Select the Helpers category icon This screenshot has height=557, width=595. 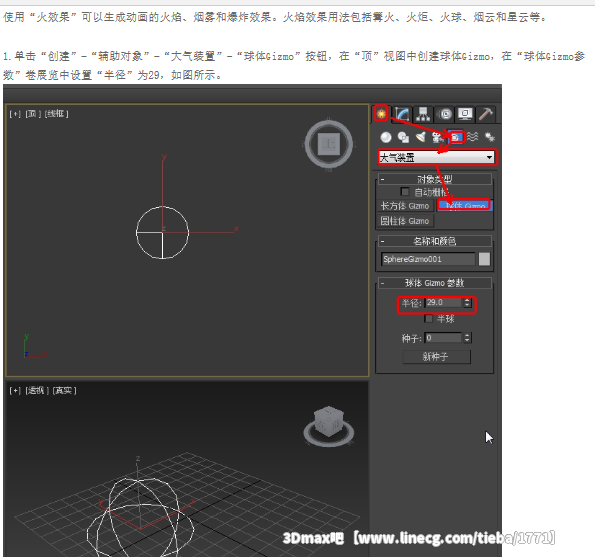click(x=456, y=137)
